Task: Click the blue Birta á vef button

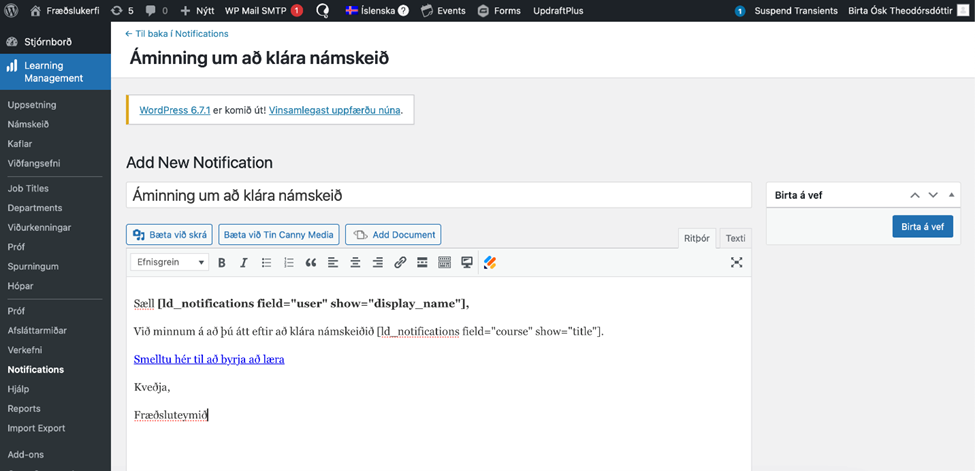Action: coord(922,227)
